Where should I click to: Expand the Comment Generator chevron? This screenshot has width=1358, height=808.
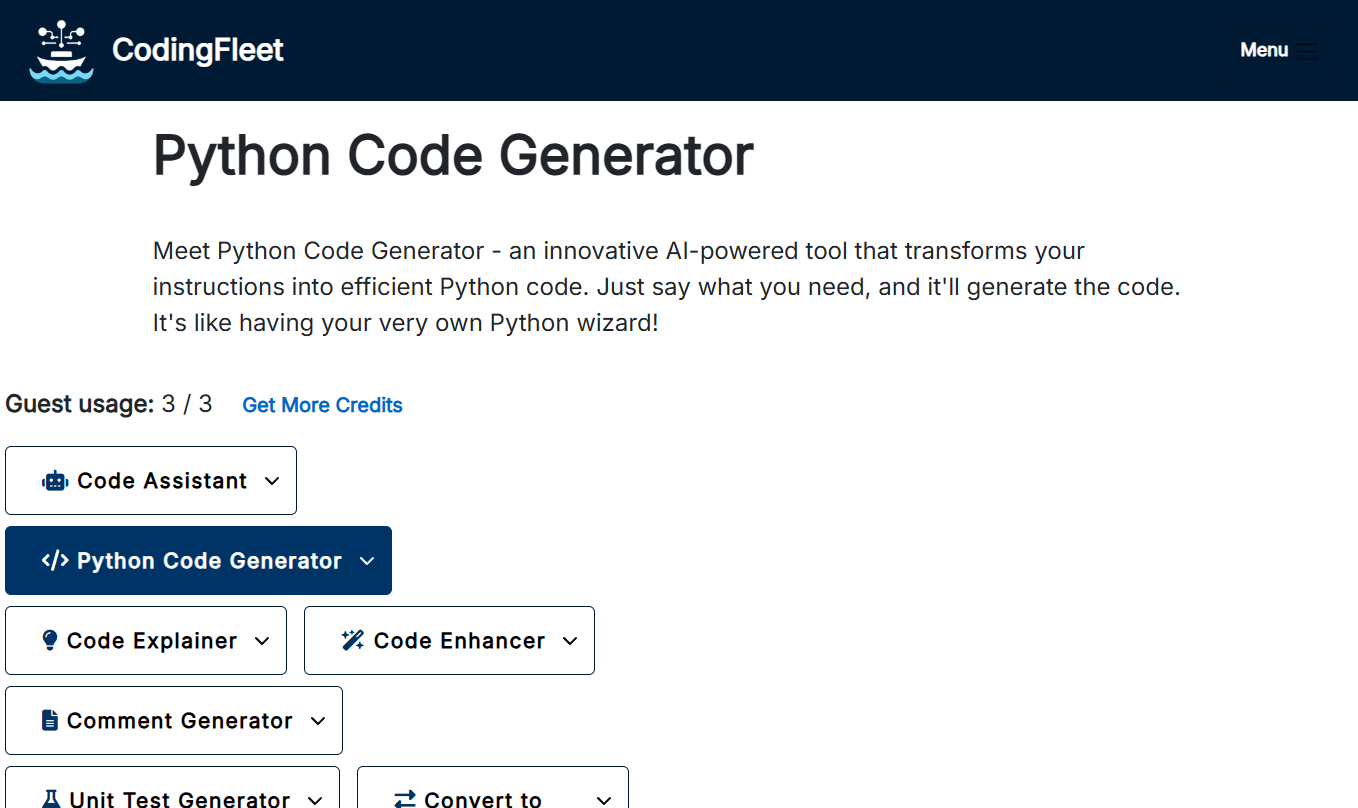coord(318,721)
